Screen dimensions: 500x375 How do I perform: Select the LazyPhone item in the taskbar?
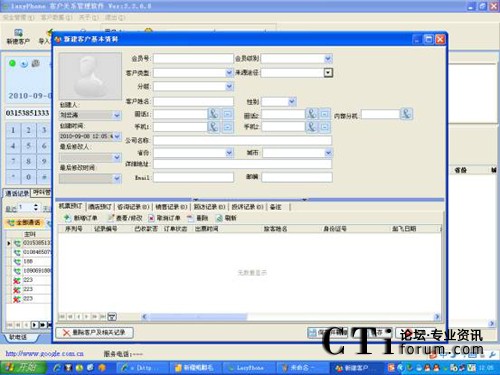(246, 368)
